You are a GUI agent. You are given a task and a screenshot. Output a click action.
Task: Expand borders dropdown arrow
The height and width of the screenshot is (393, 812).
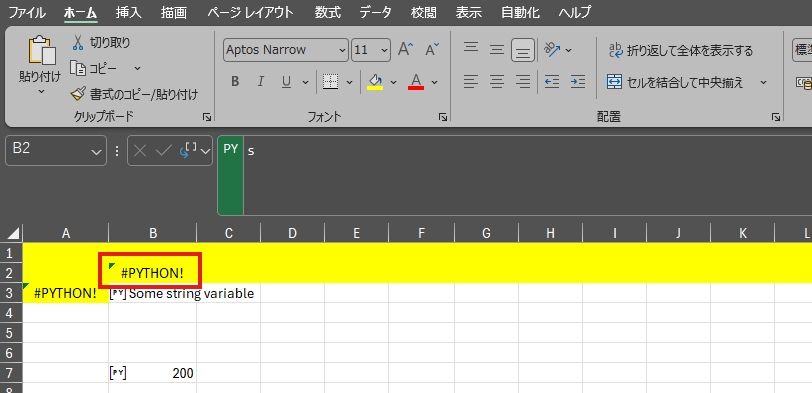(349, 82)
